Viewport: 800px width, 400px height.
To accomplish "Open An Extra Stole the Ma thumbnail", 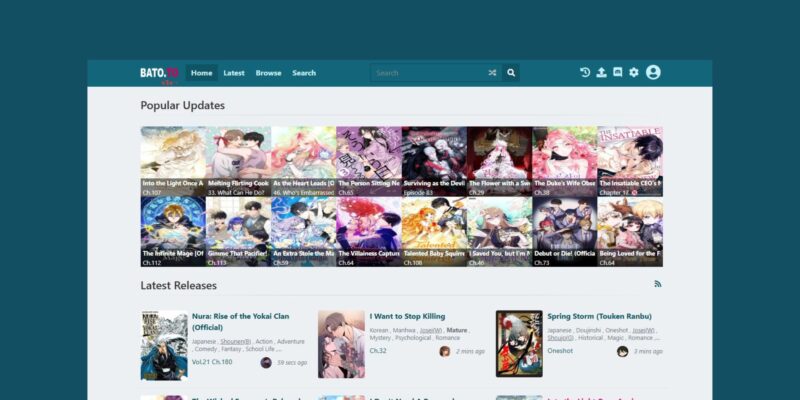I will click(304, 232).
